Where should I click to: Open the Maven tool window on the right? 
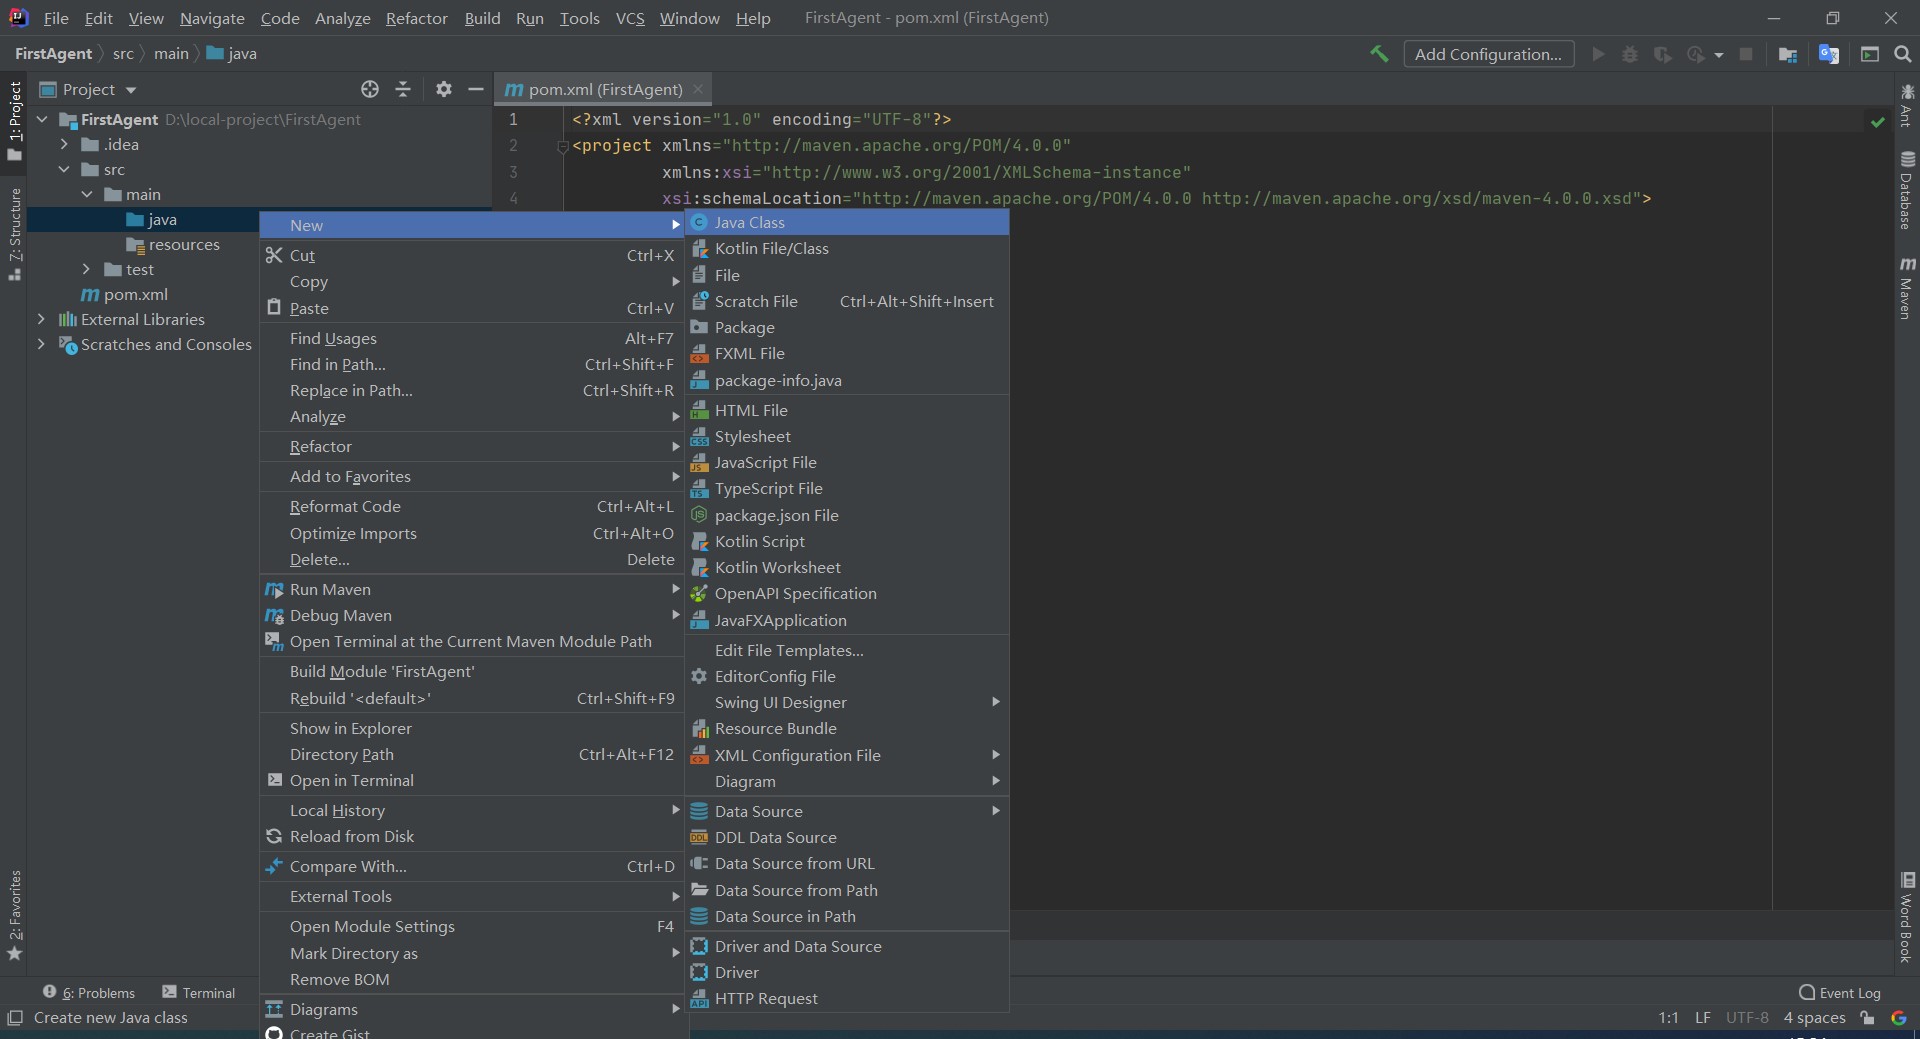(x=1907, y=288)
